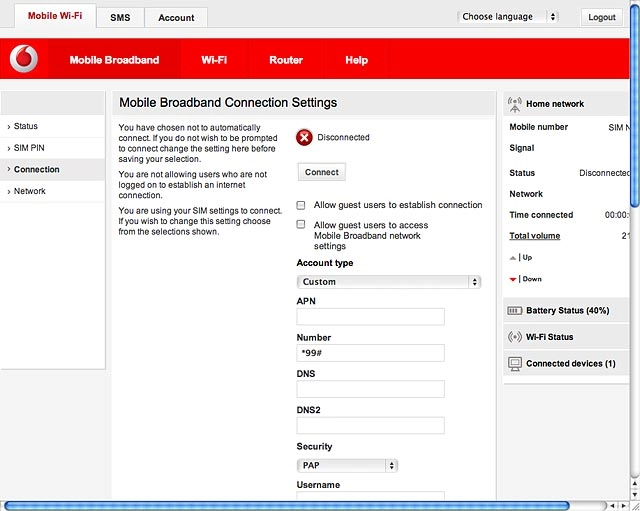
Task: Expand the Wi-Fi Status section
Action: (566, 337)
